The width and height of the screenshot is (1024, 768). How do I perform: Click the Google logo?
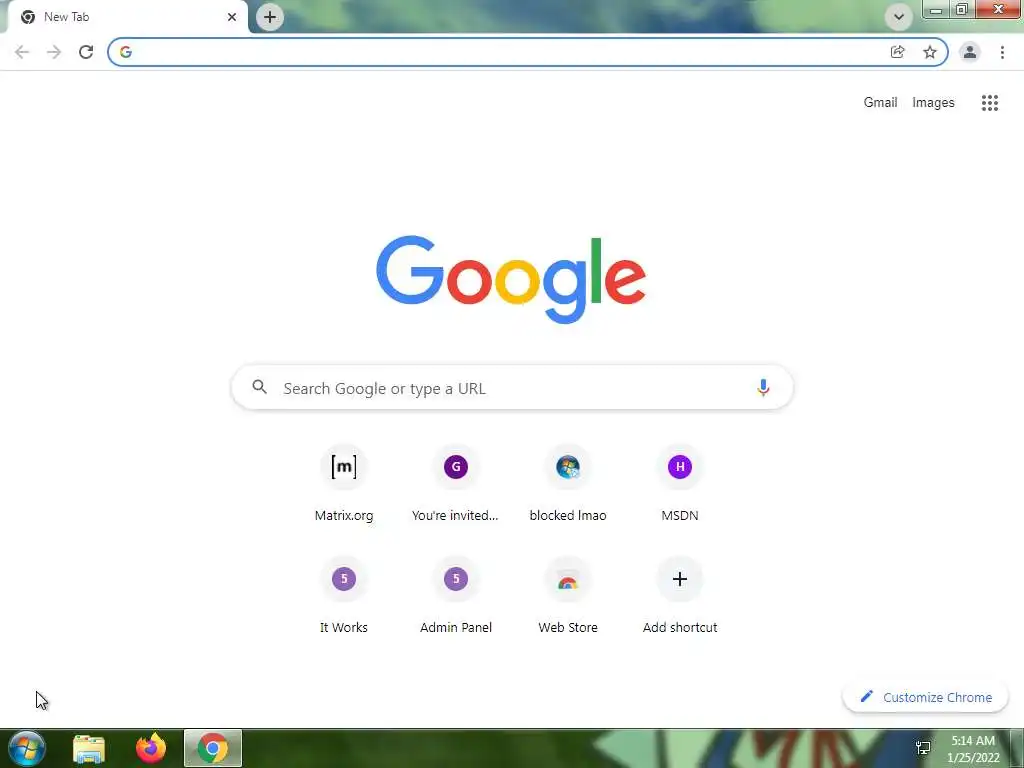(511, 279)
